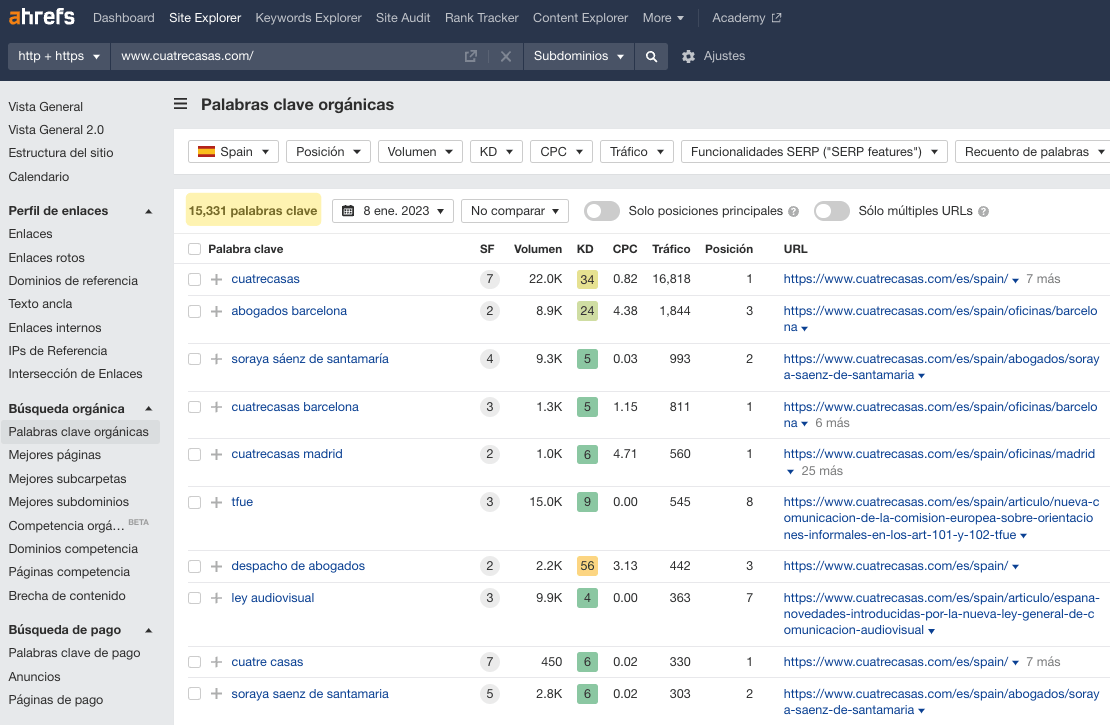This screenshot has width=1110, height=725.
Task: Check the 'cuatrecasas madrid' row checkbox
Action: pos(195,453)
